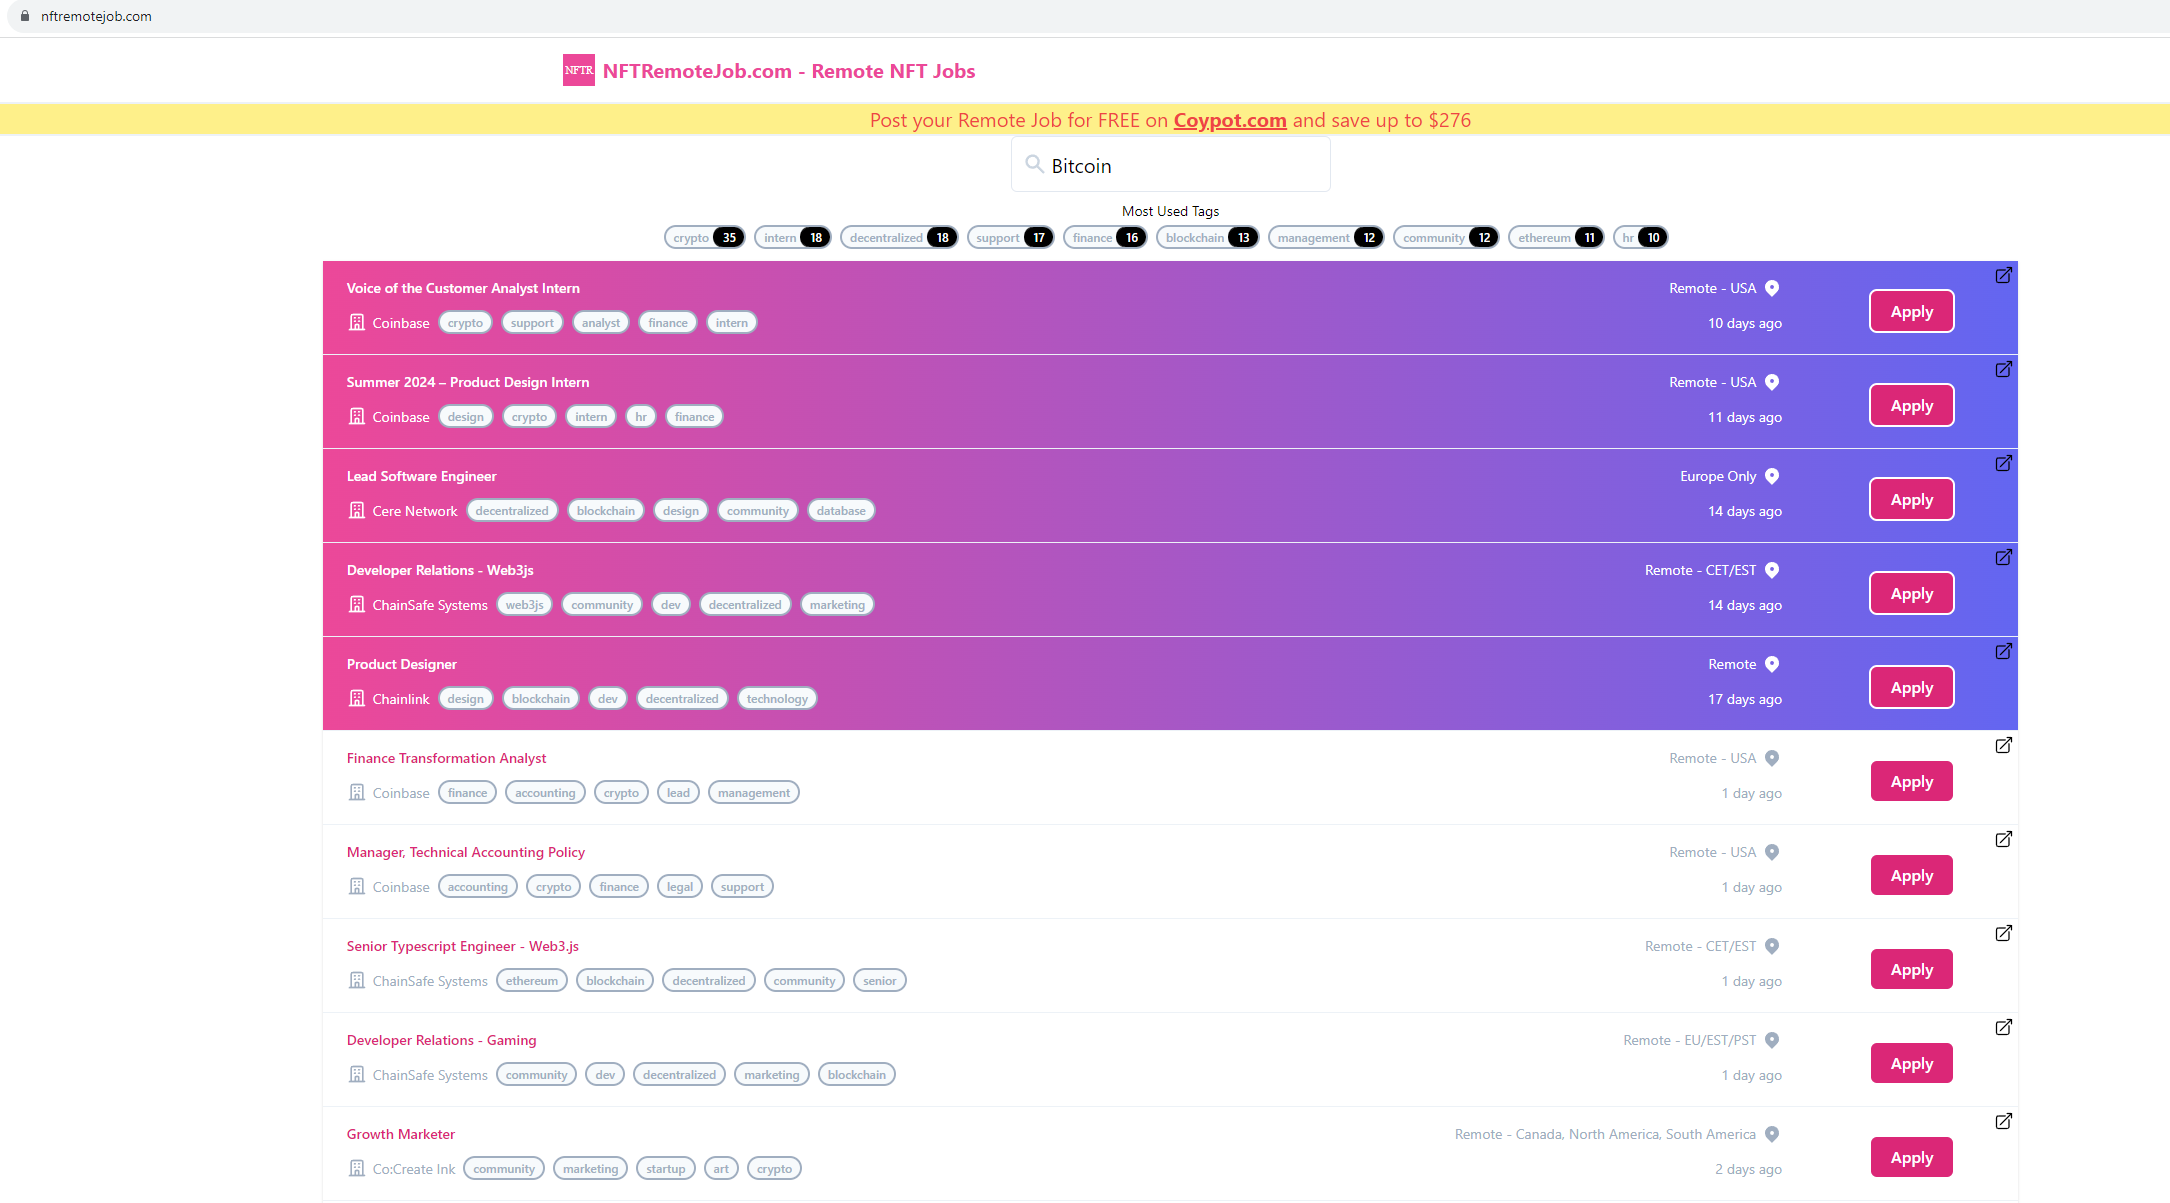Filter by the decentralized 18 tag

click(898, 237)
